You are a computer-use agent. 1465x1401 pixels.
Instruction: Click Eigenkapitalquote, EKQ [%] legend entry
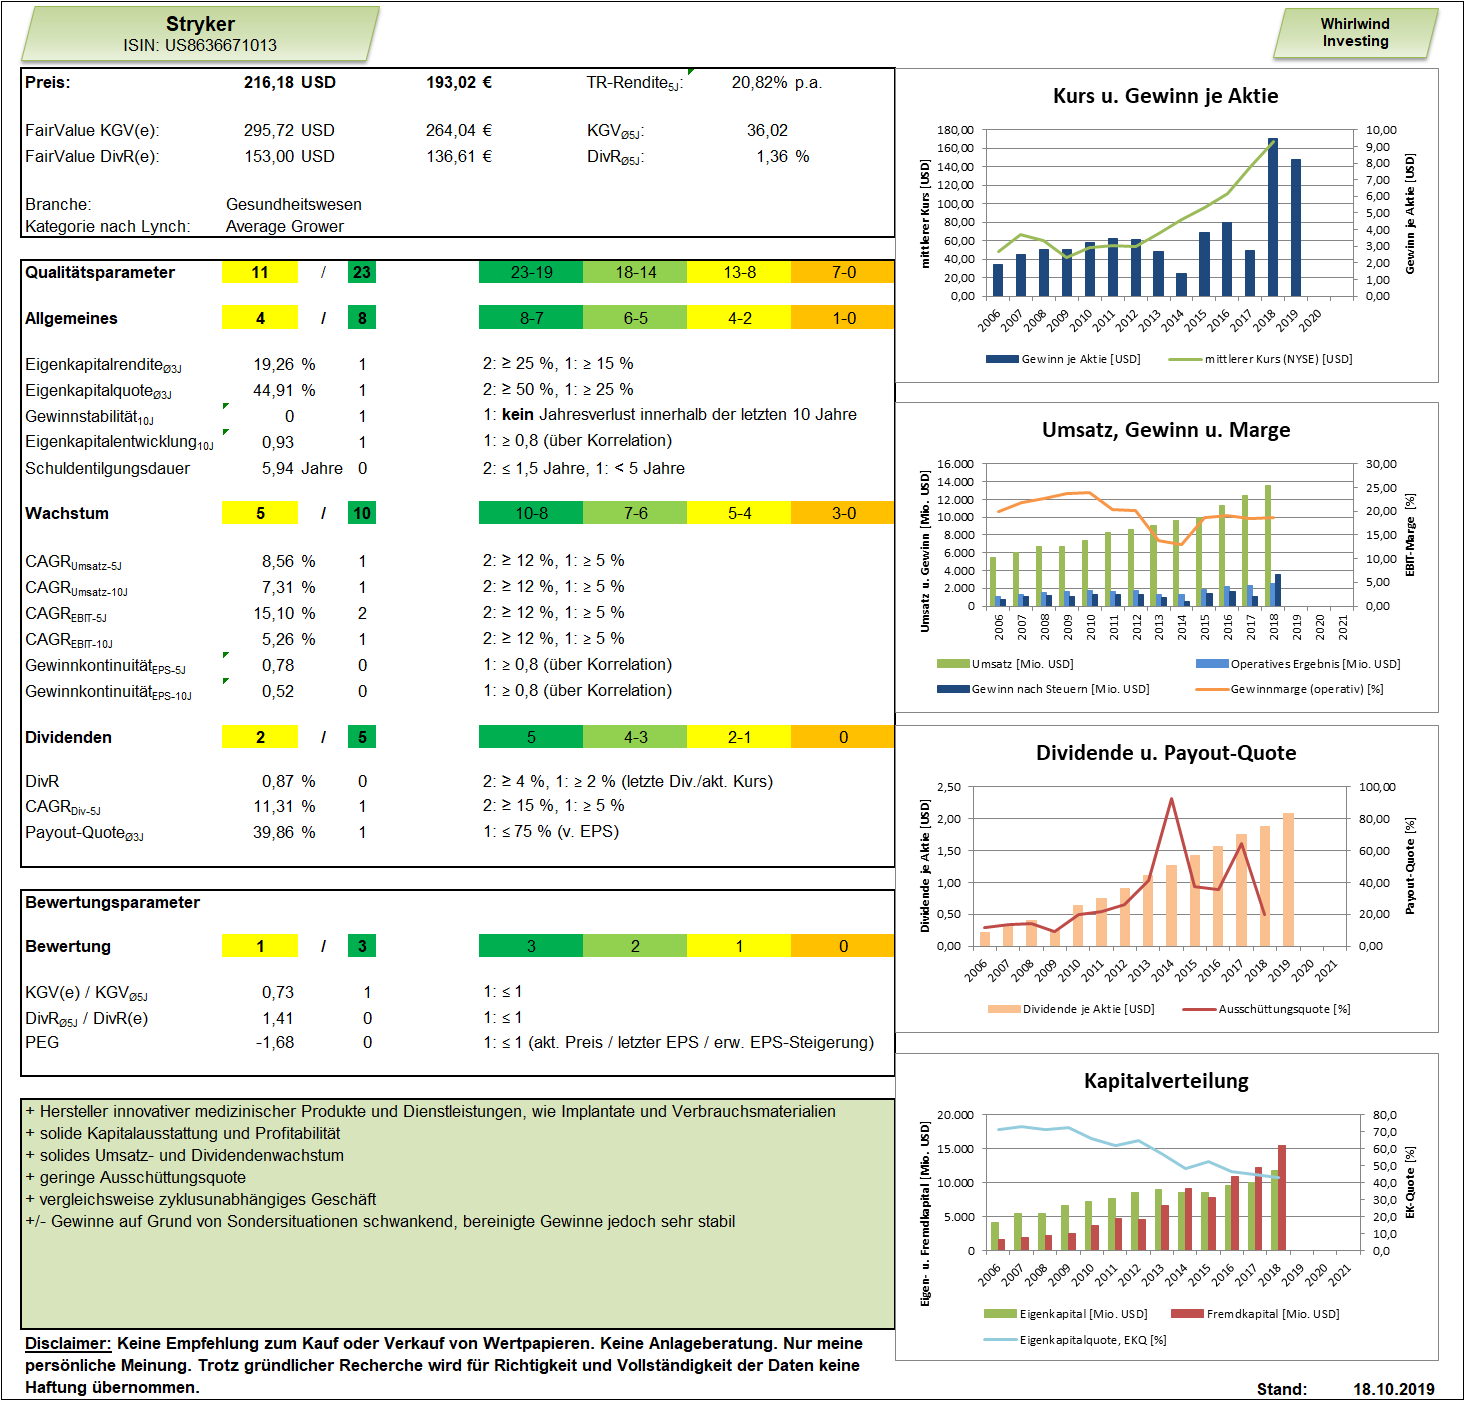(x=1075, y=1340)
